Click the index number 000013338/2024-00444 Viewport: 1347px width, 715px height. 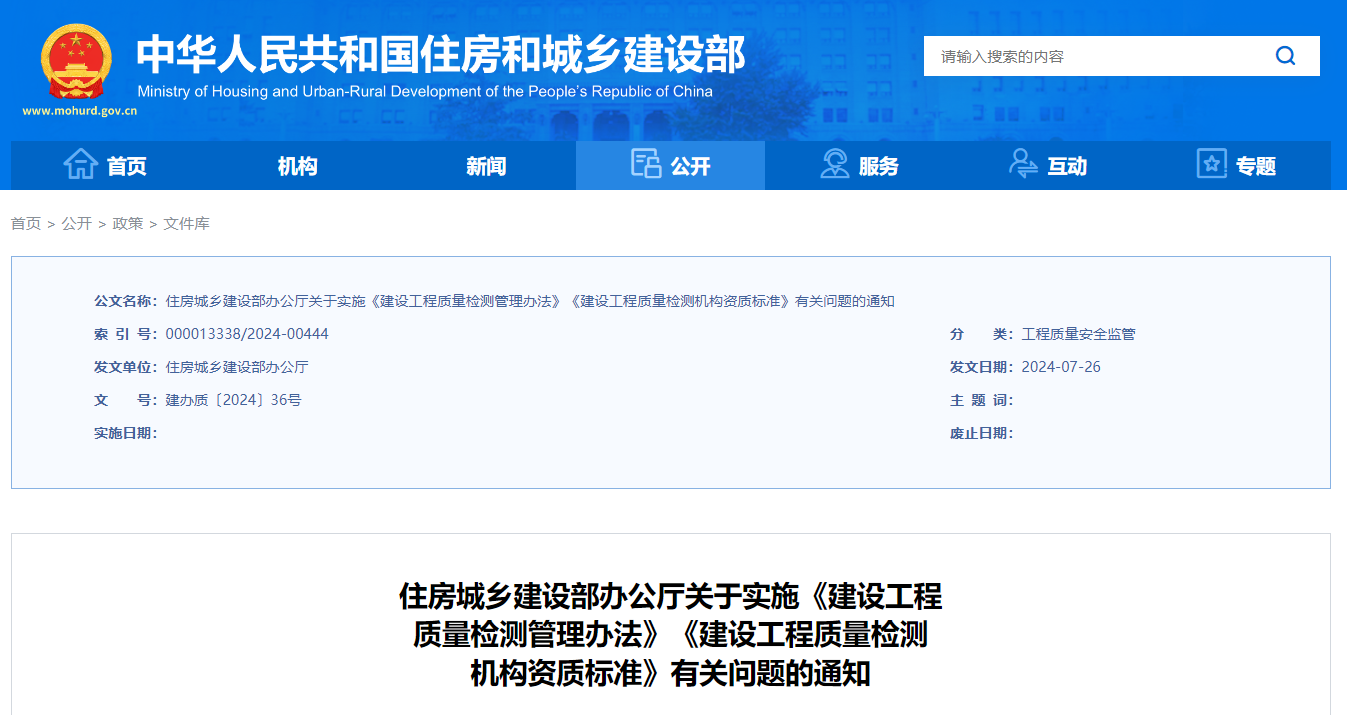pos(247,334)
